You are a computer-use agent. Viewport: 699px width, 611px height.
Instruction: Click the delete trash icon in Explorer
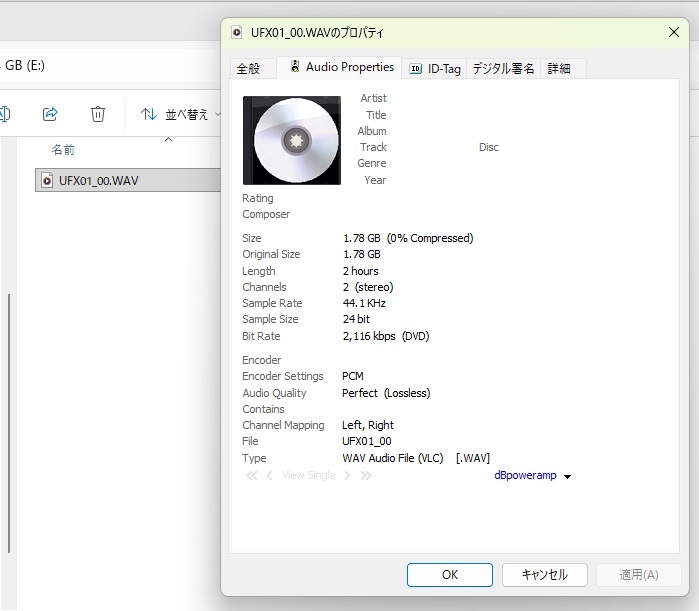(x=98, y=114)
